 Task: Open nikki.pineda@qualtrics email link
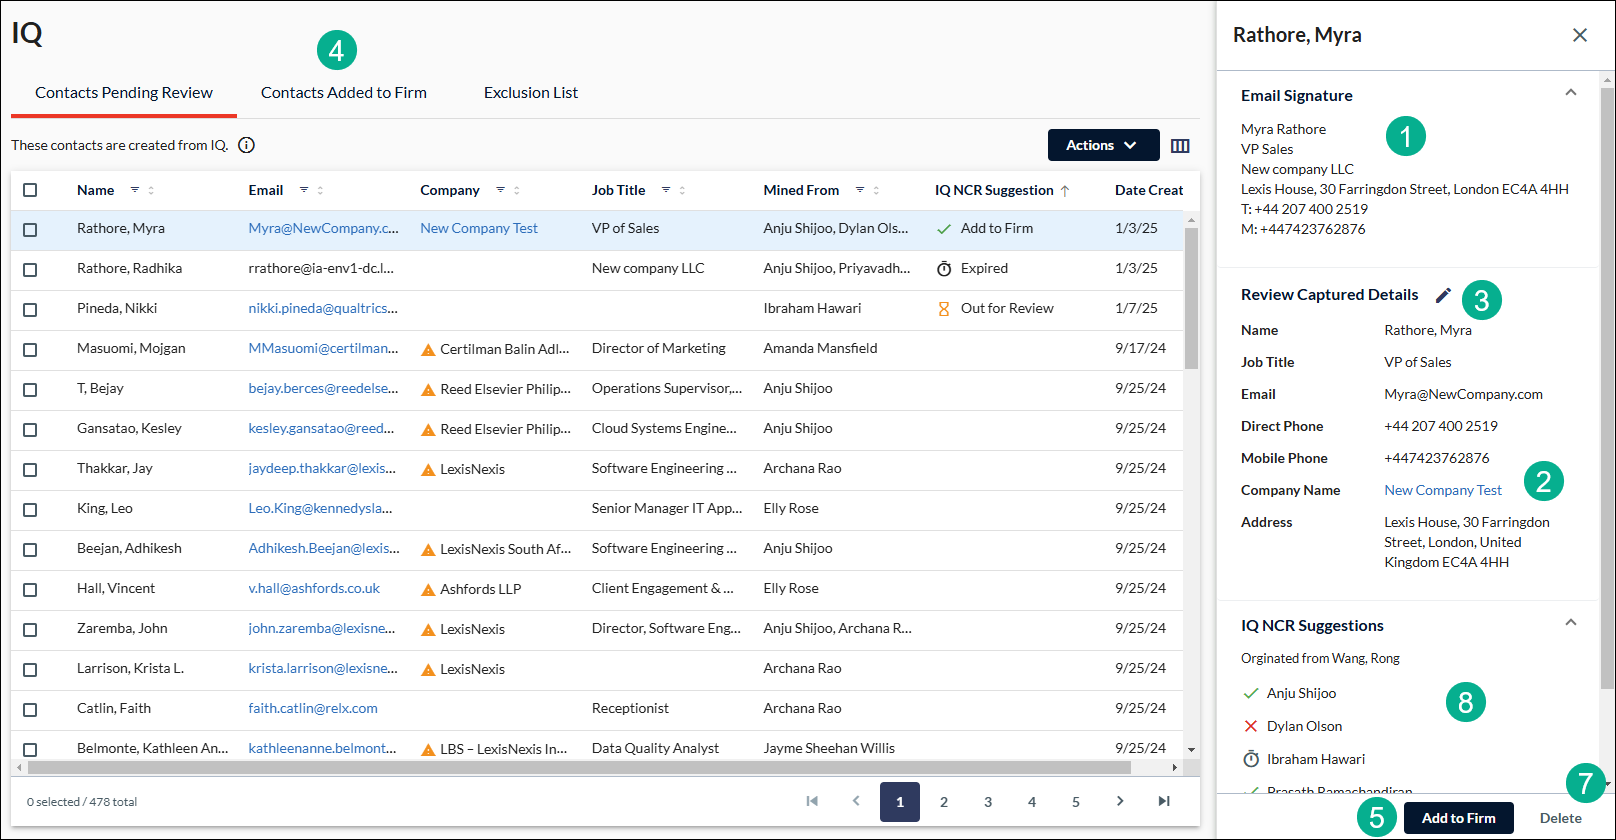coord(323,308)
